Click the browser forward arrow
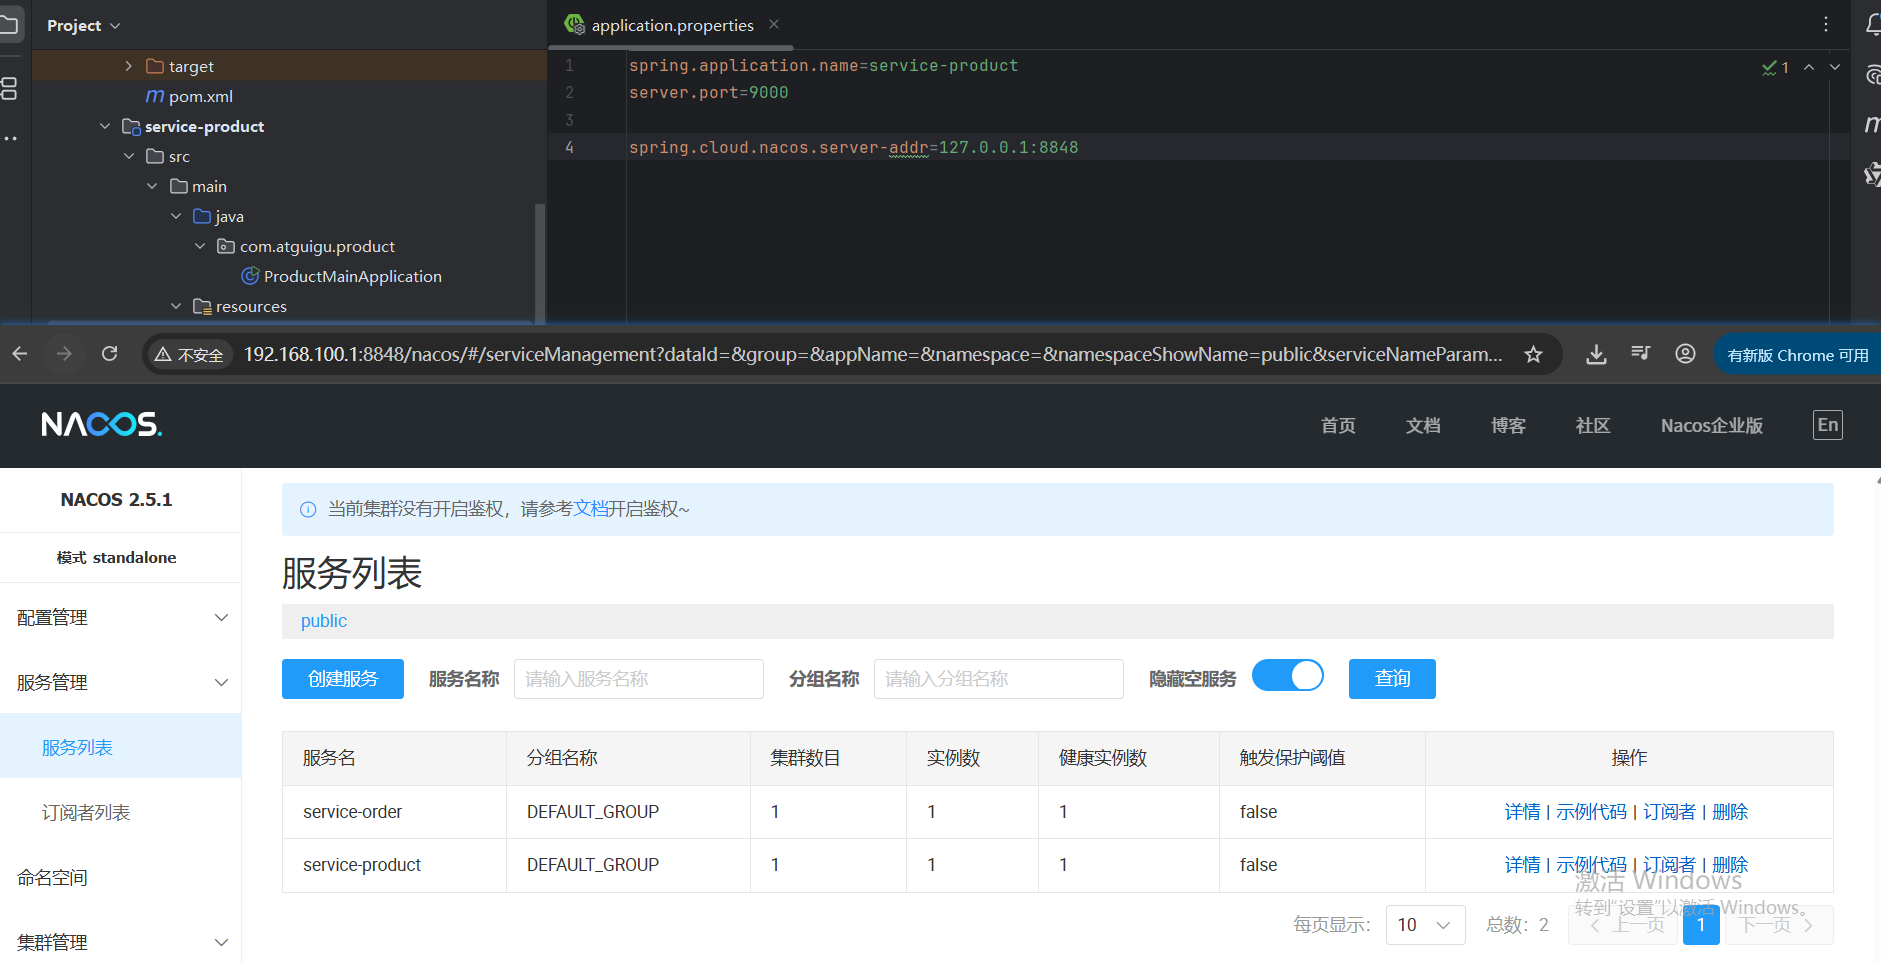This screenshot has width=1881, height=963. click(x=64, y=354)
